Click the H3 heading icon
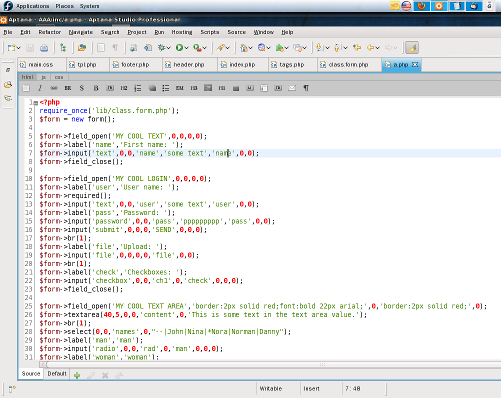Viewport: 501px width, 398px height. click(194, 88)
